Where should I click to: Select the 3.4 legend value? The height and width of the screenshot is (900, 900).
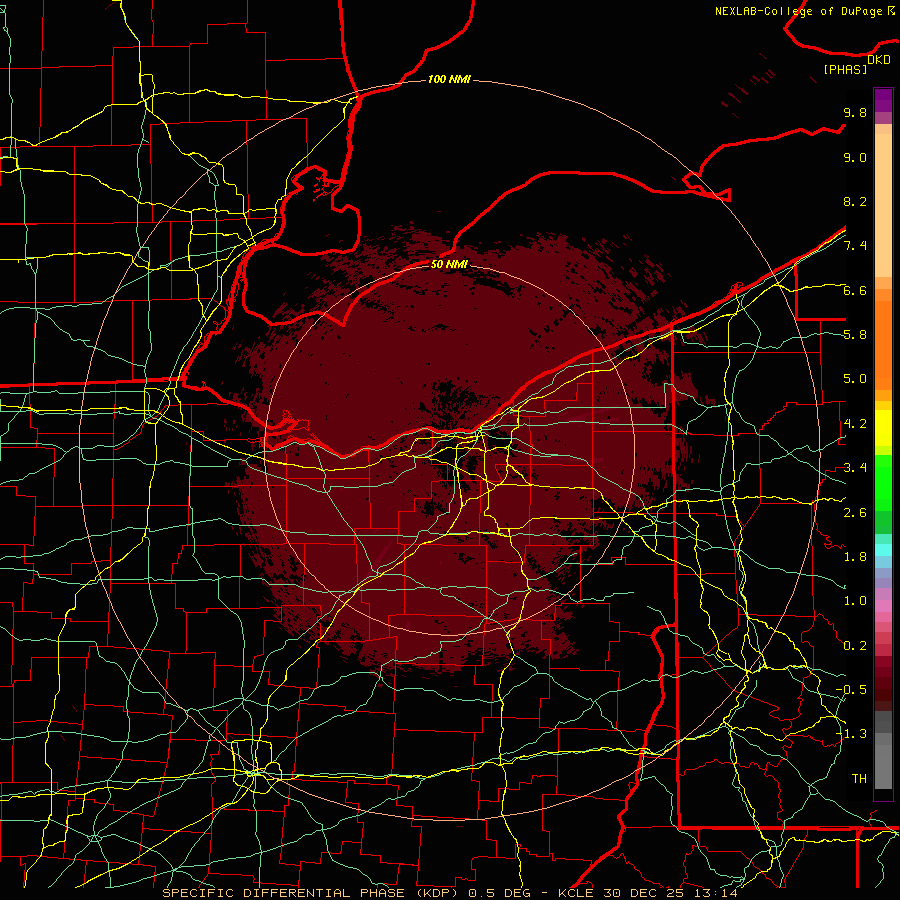point(855,468)
